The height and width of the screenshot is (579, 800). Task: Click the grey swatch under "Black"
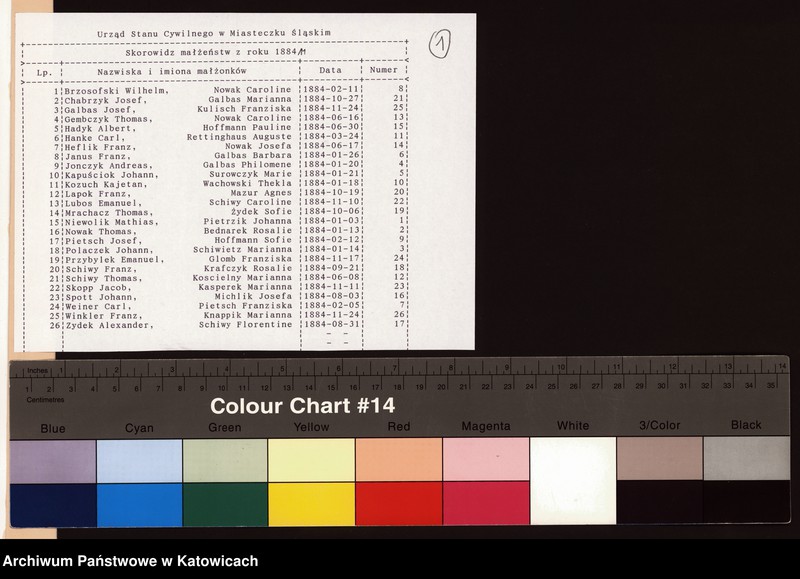746,458
